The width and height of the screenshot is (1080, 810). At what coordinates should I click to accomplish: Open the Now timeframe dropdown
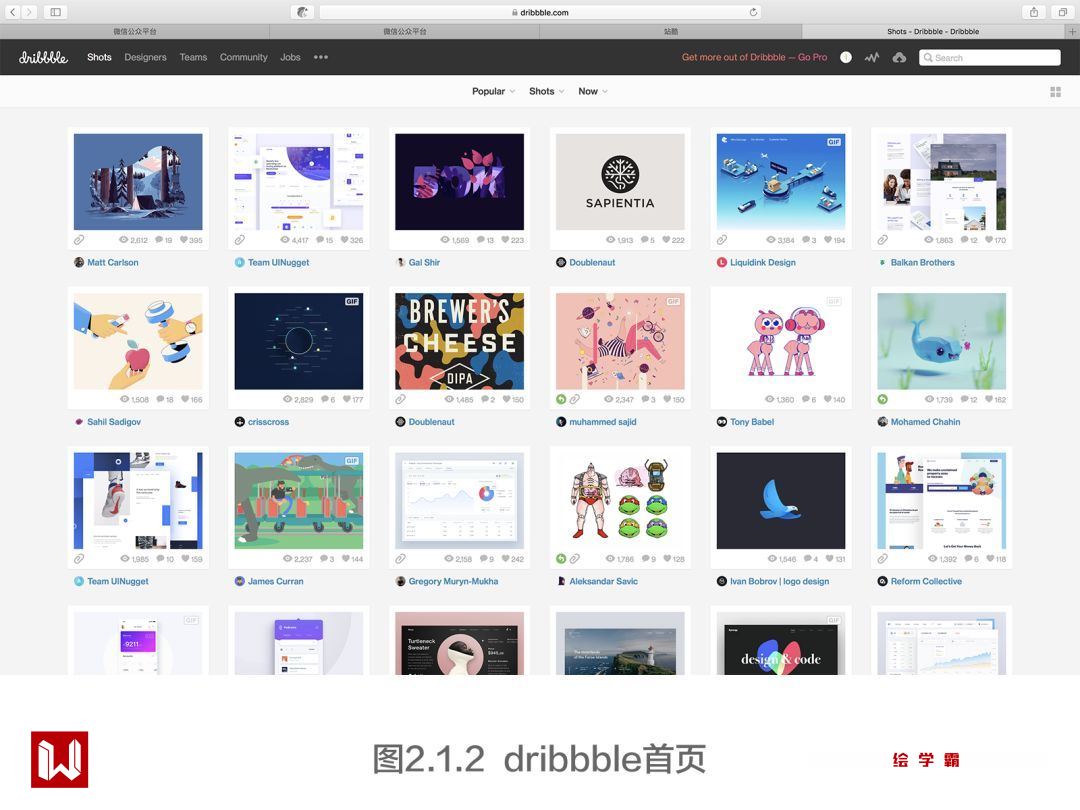click(x=592, y=91)
